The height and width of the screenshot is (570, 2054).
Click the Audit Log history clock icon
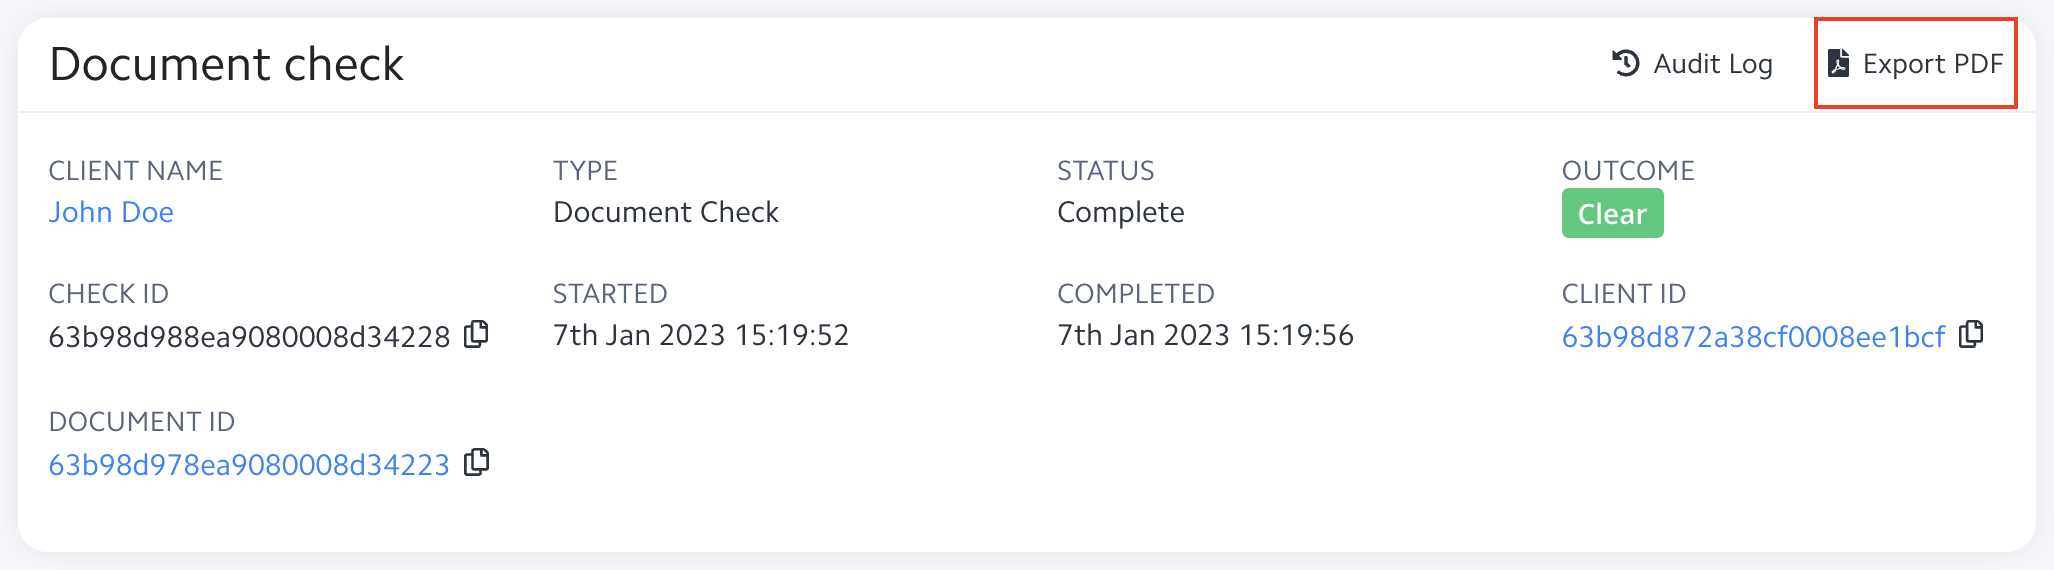point(1626,63)
